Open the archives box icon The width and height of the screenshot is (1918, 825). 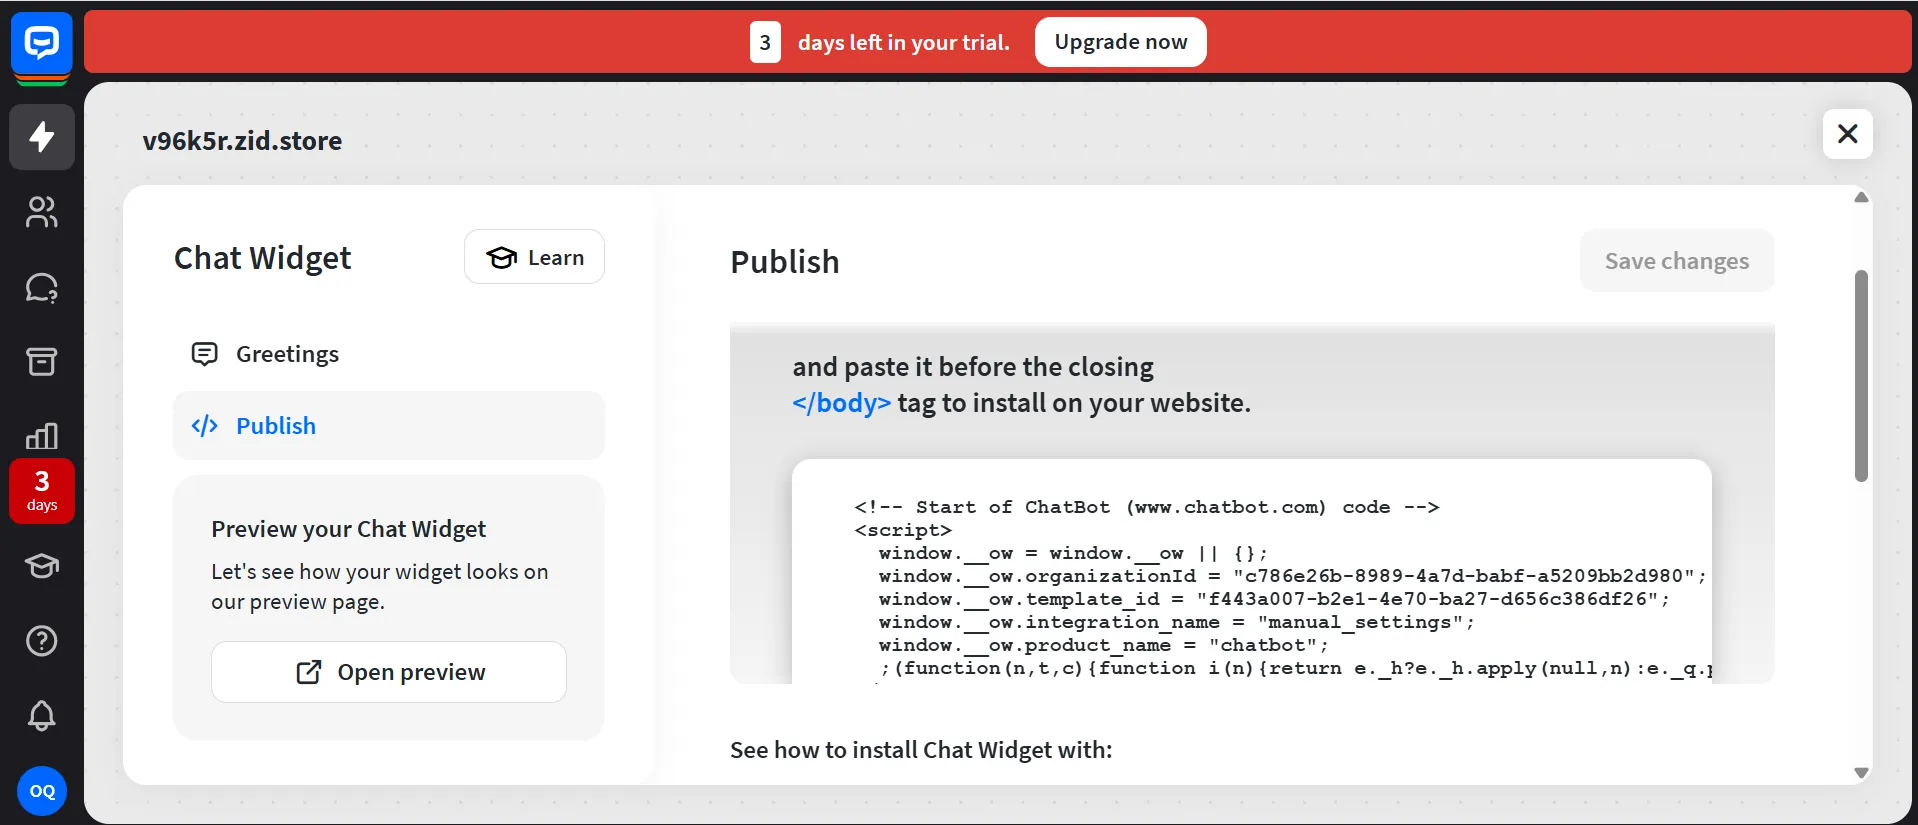42,361
